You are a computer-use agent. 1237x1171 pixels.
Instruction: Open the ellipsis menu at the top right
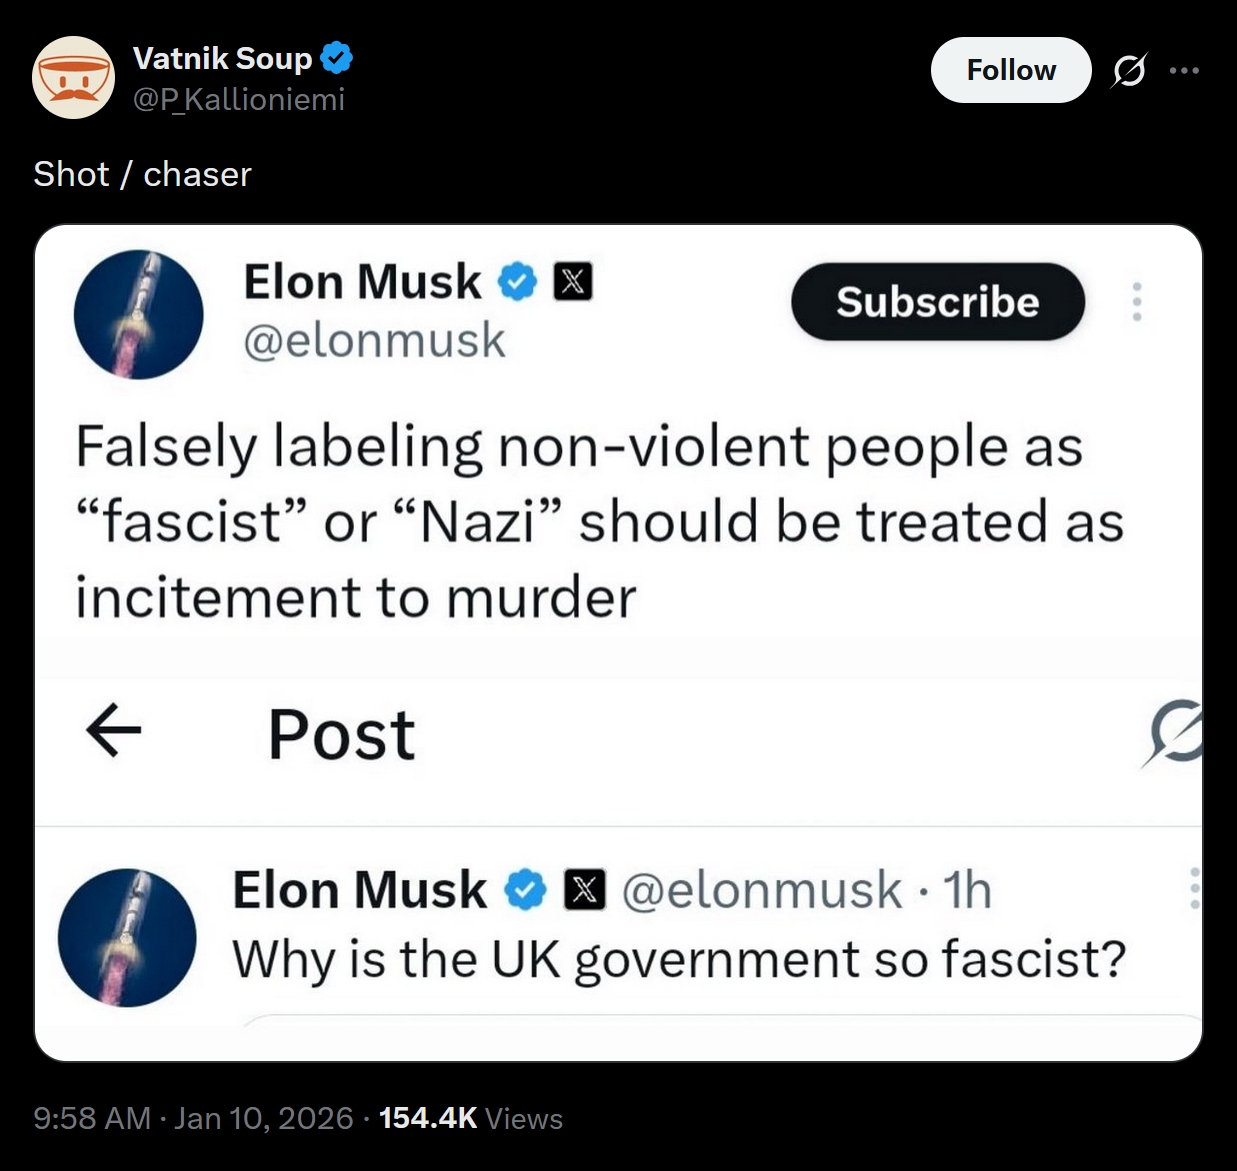click(1184, 70)
